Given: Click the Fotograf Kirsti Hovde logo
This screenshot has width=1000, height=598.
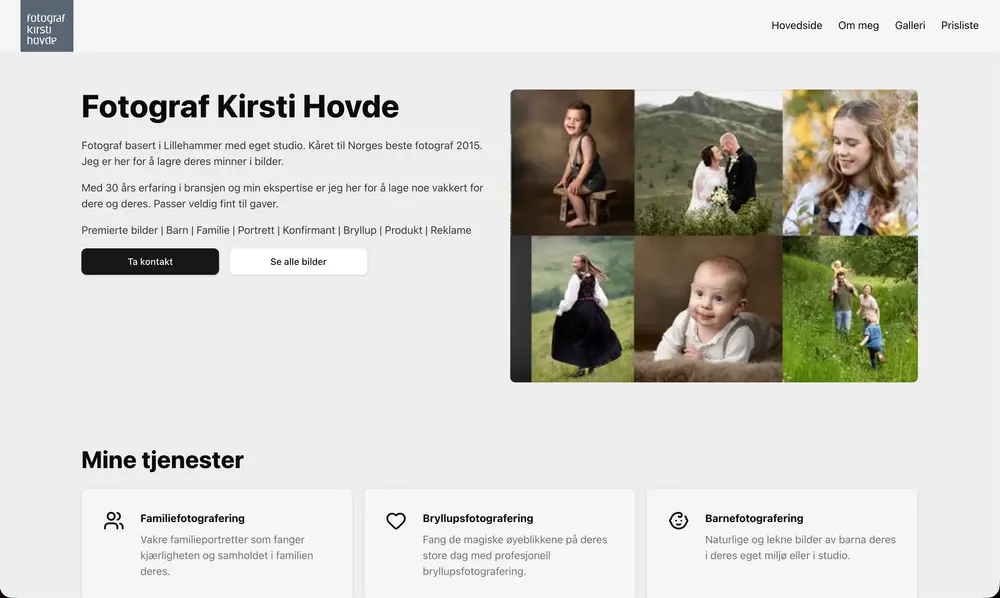Looking at the screenshot, I should click(46, 25).
